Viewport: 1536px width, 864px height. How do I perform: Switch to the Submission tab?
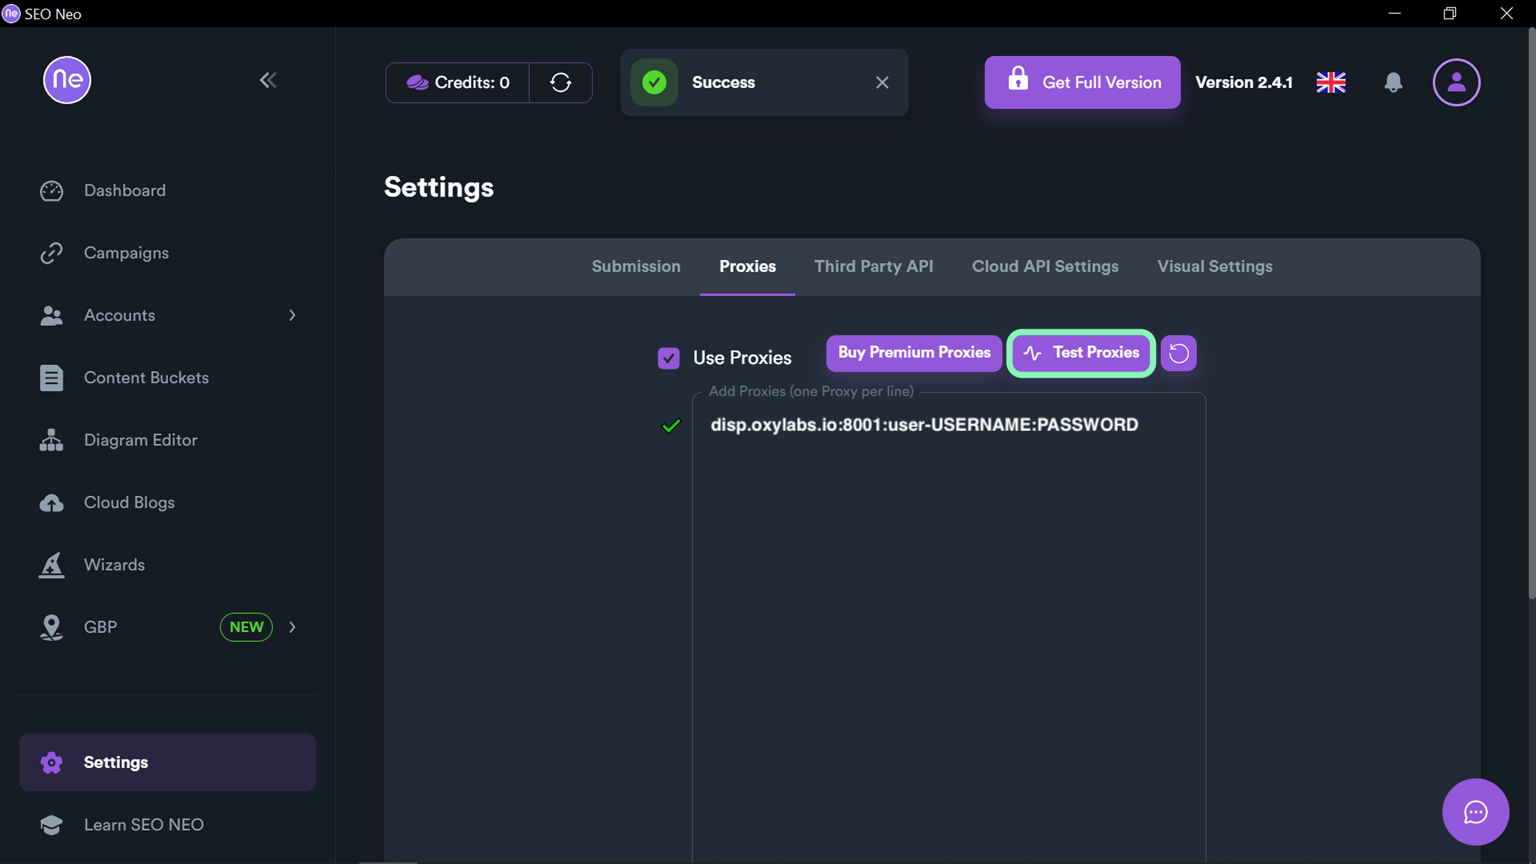point(636,267)
